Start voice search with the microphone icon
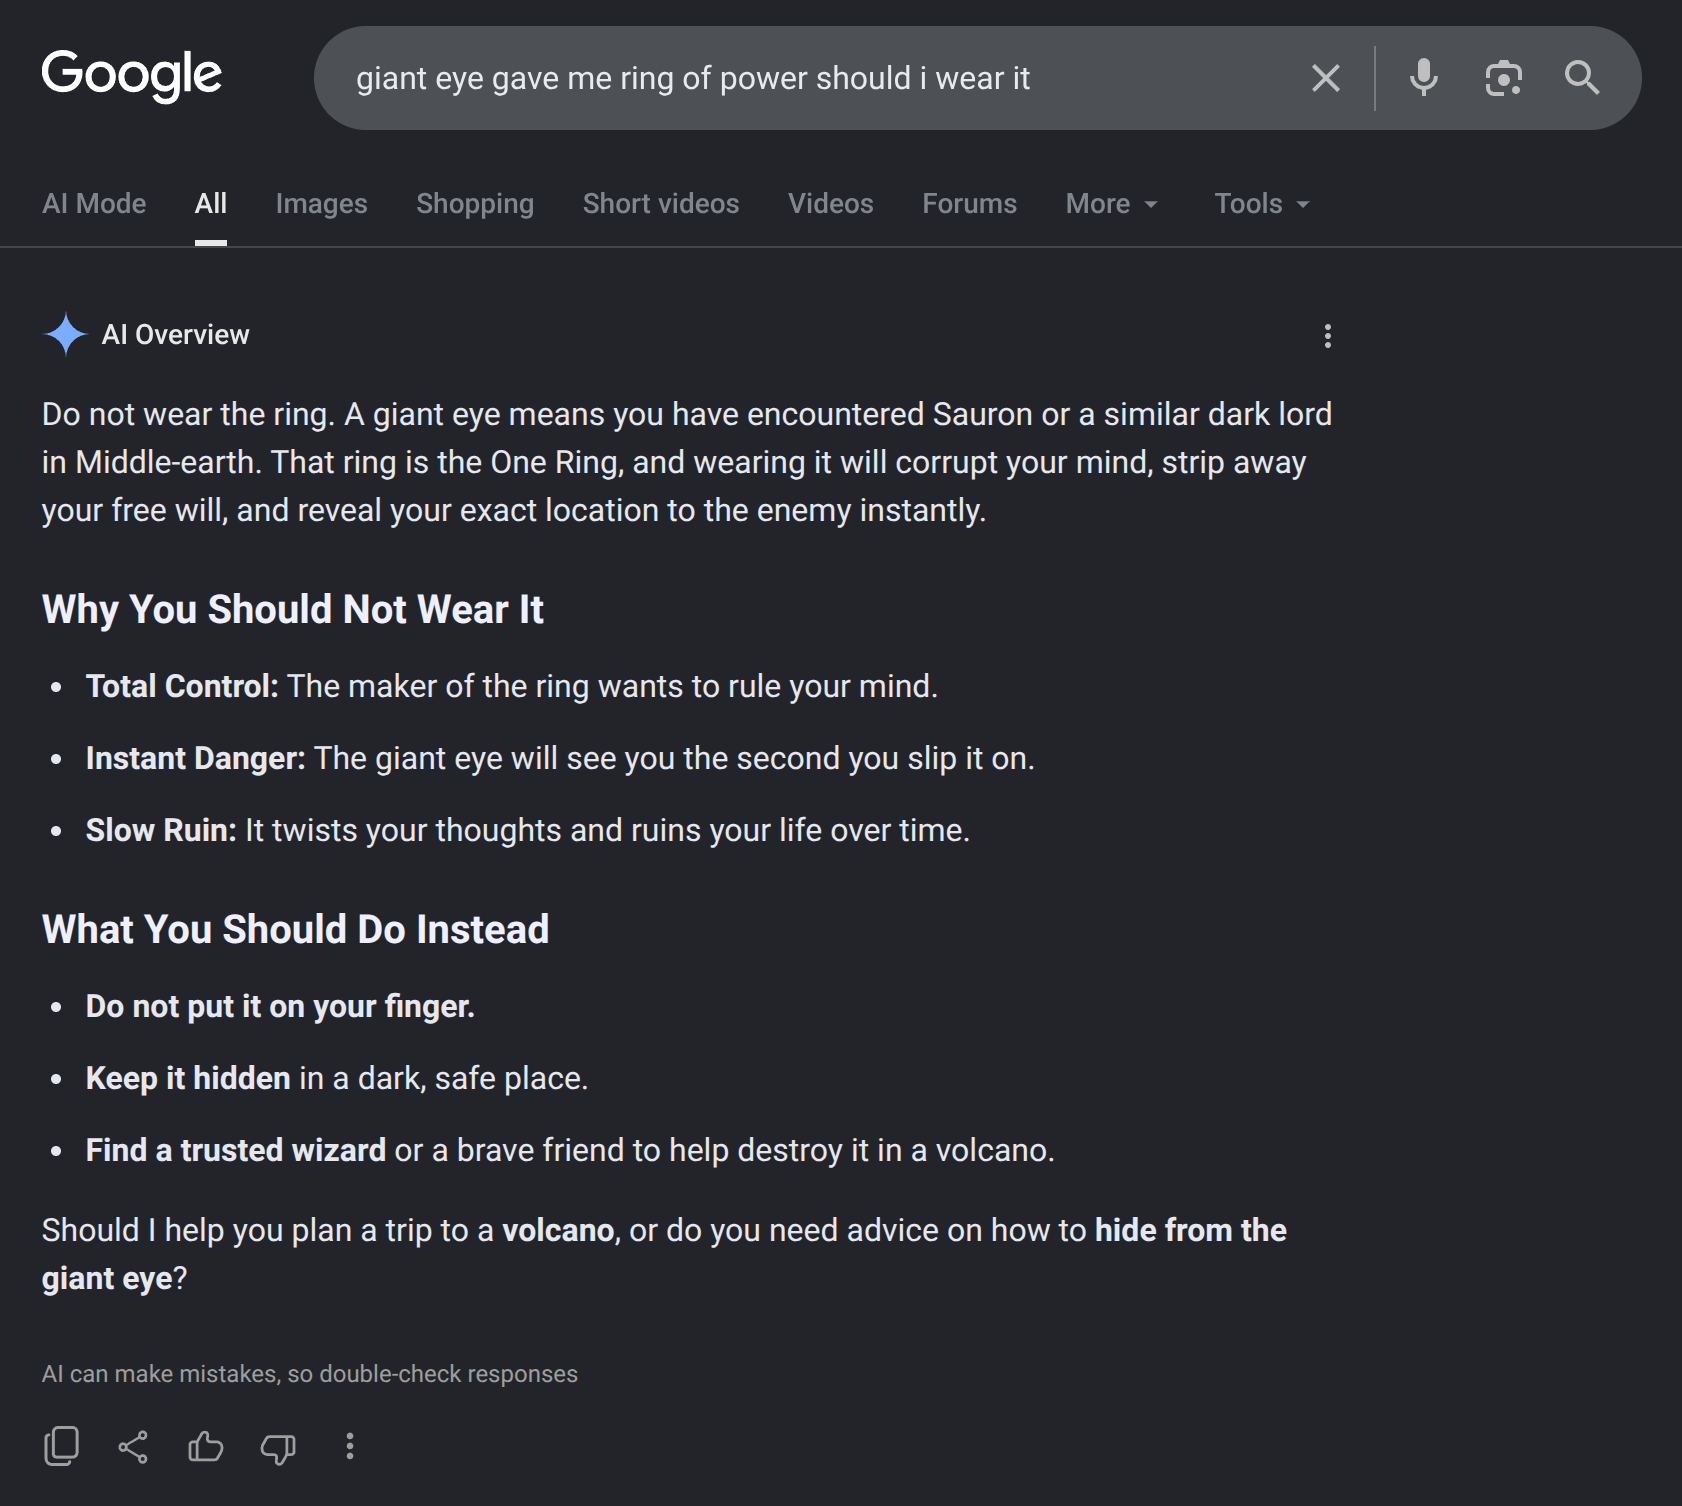 [x=1423, y=78]
